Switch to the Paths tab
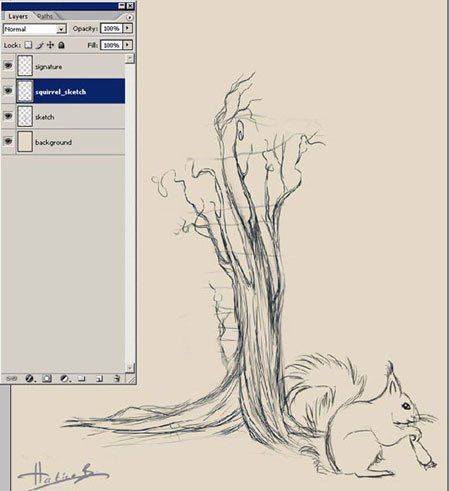This screenshot has height=491, width=450. 45,16
